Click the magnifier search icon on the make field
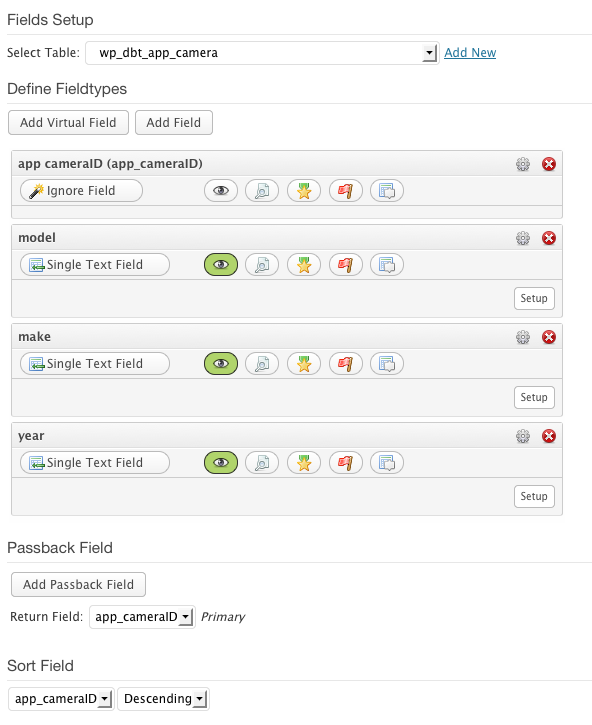 [262, 363]
